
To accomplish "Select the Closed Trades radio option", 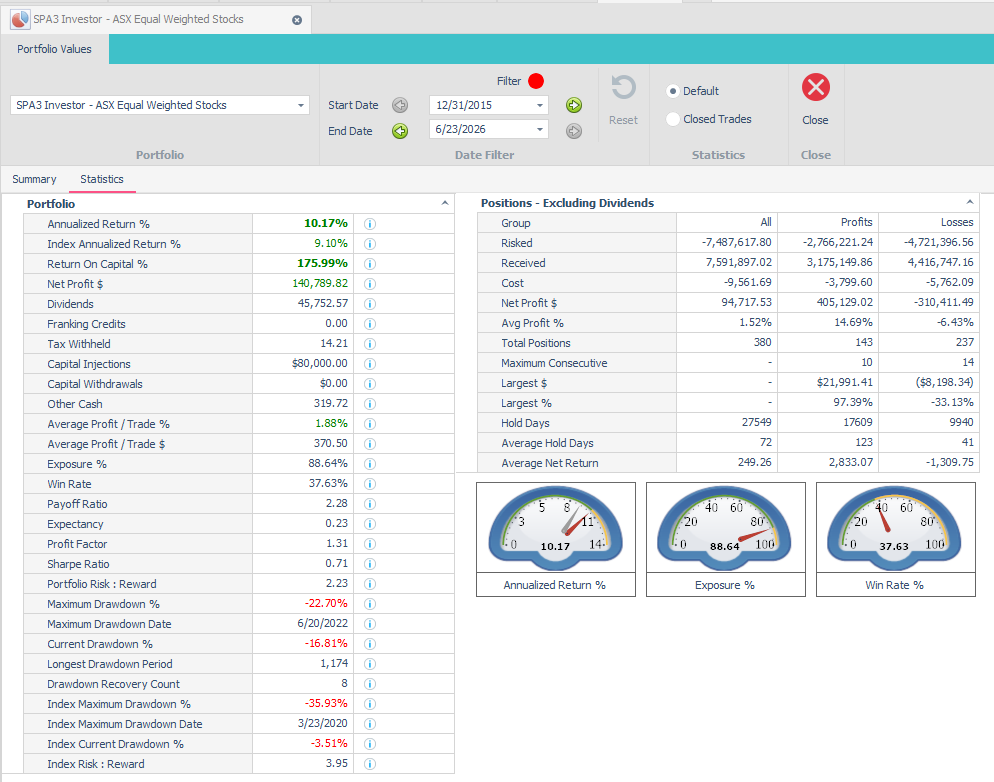I will pyautogui.click(x=673, y=119).
